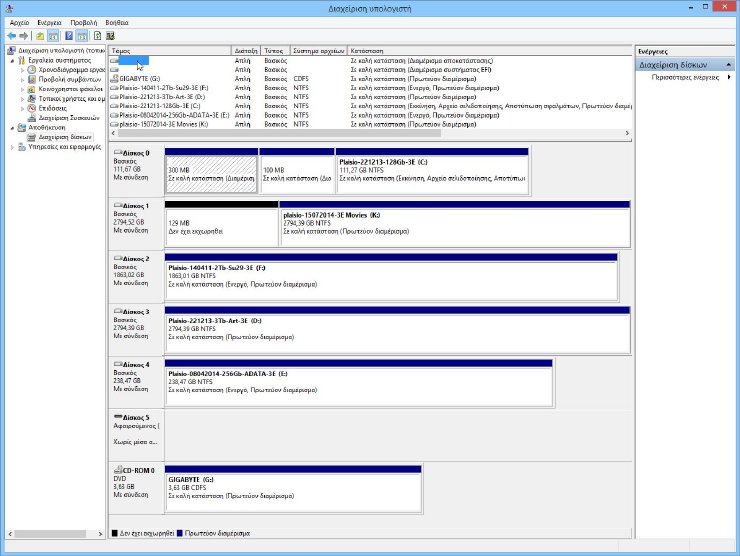This screenshot has width=740, height=556.
Task: Select the Χρονοδιάγραμμα εργασιών clock icon
Action: [32, 70]
